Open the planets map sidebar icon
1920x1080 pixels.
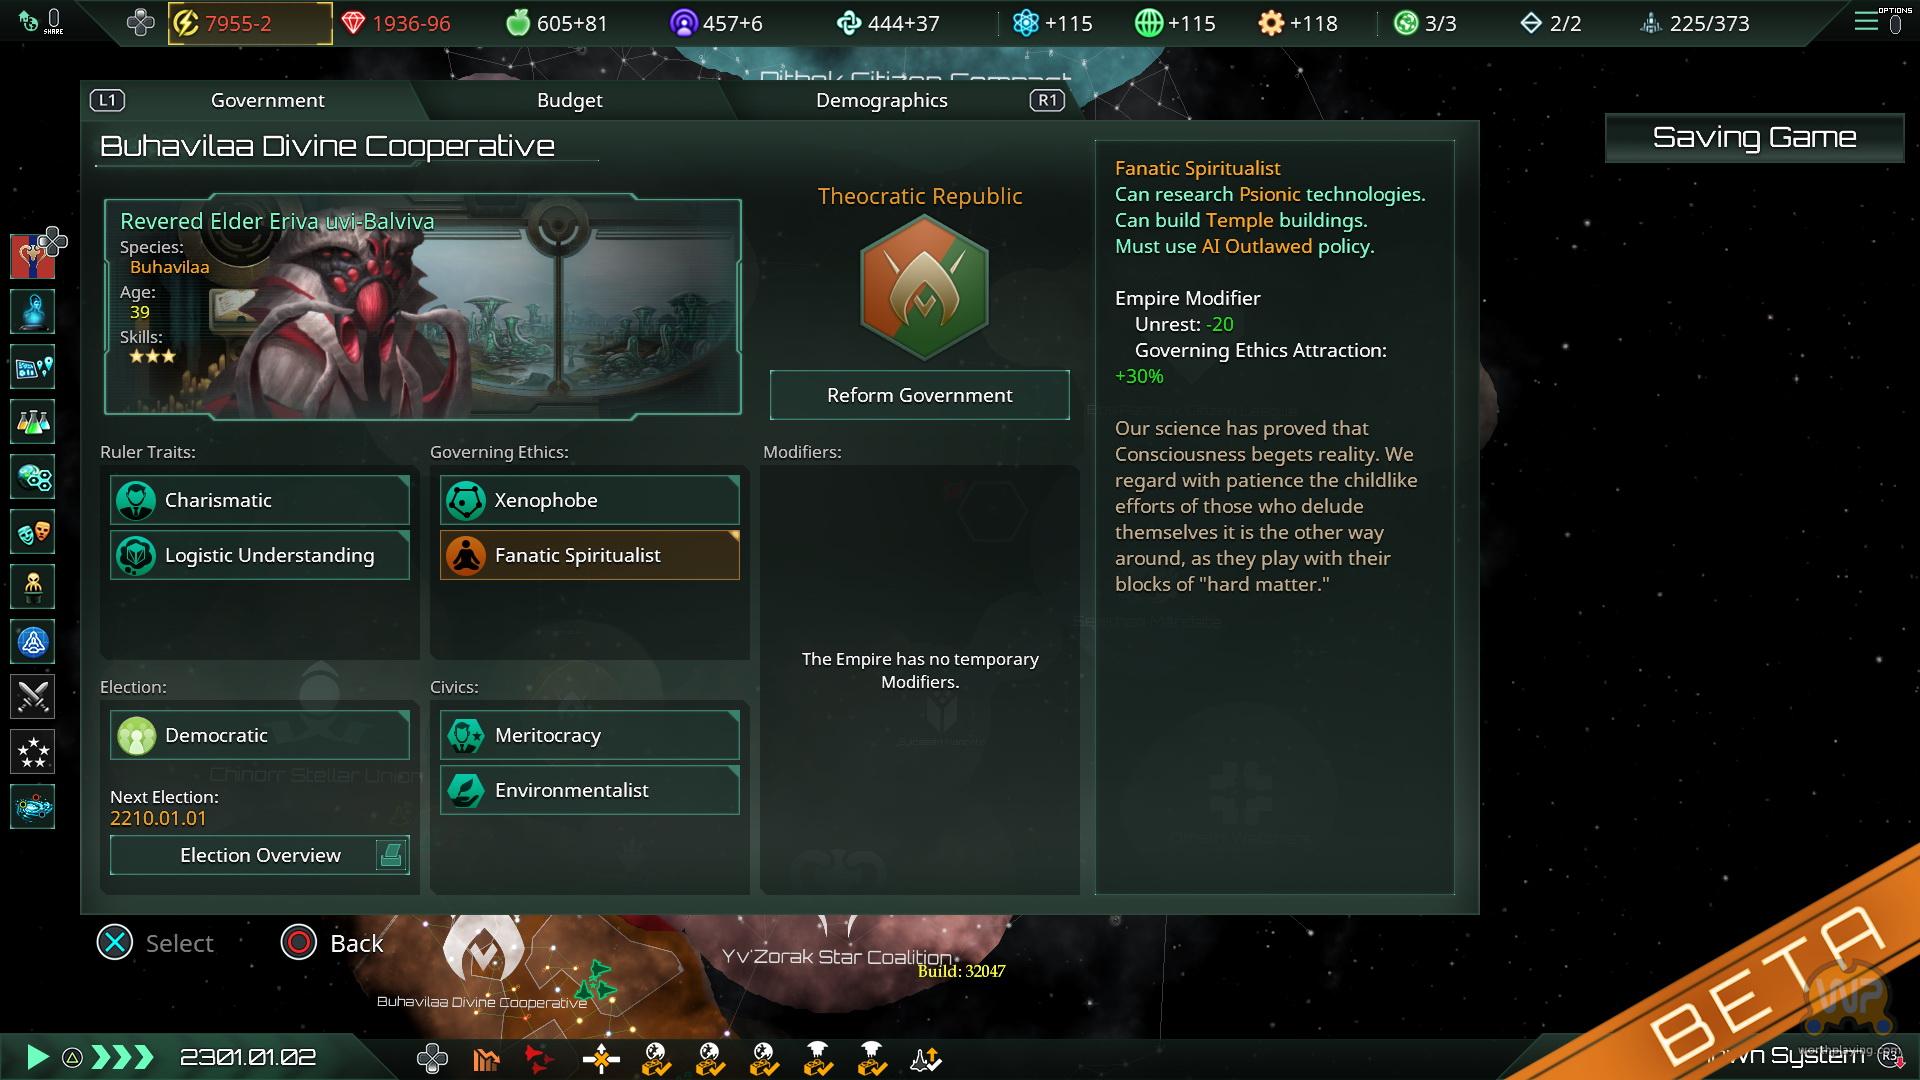(x=33, y=367)
